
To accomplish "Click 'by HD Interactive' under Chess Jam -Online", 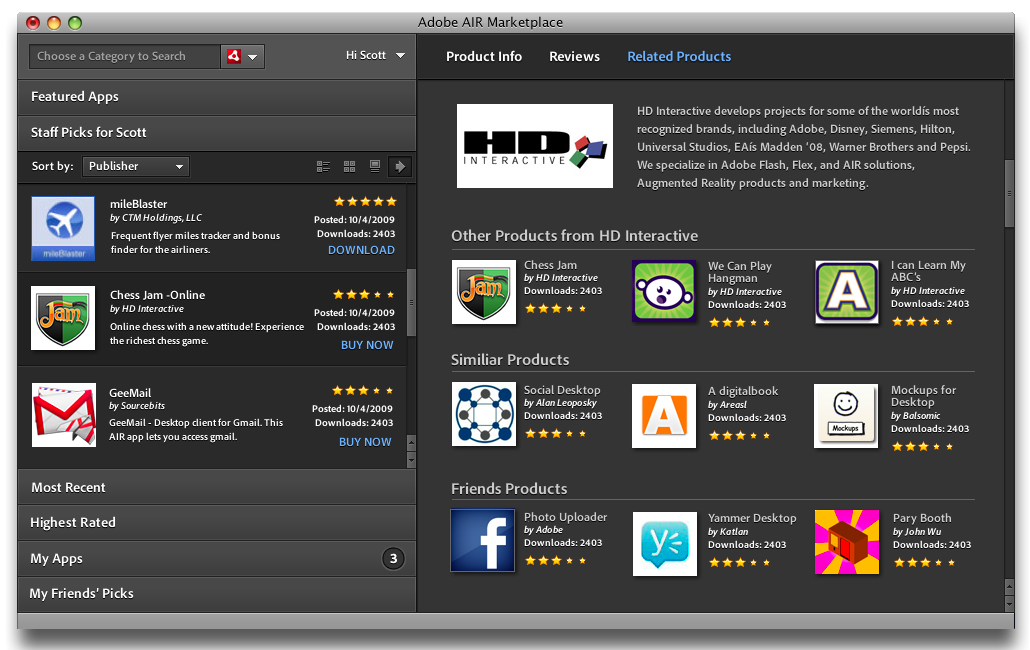I will tap(146, 309).
